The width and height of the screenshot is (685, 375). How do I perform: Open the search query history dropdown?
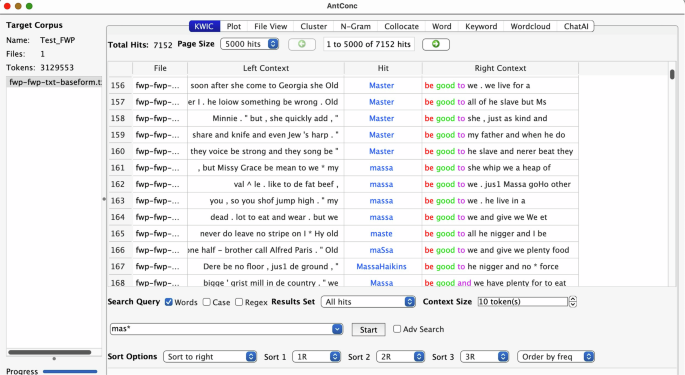(337, 329)
